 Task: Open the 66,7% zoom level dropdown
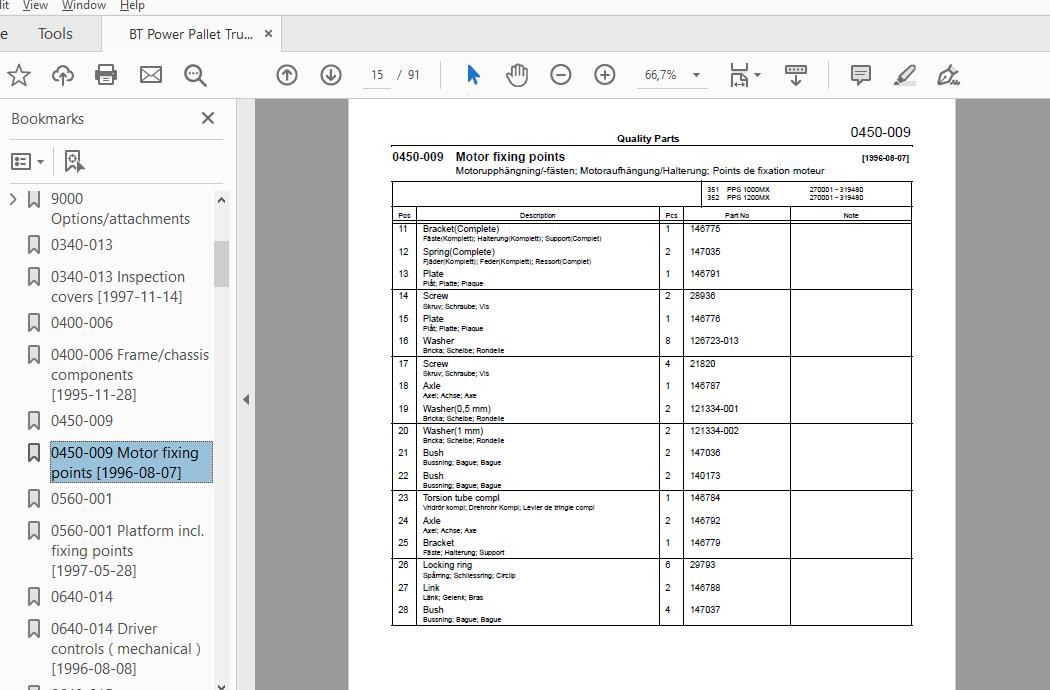click(x=696, y=75)
